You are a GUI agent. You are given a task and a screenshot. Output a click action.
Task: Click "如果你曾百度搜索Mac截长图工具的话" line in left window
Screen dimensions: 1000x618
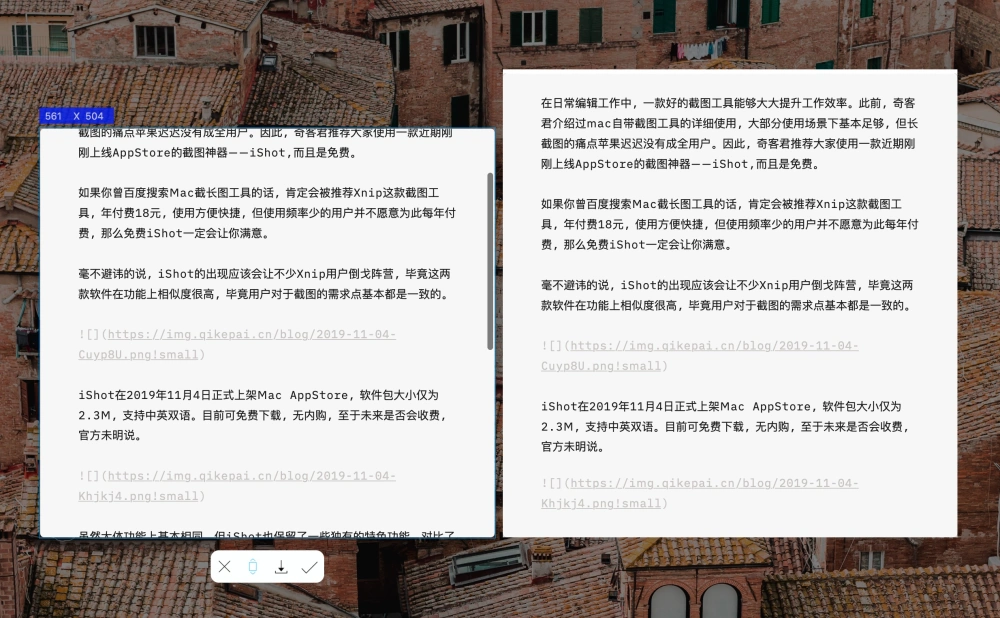259,193
